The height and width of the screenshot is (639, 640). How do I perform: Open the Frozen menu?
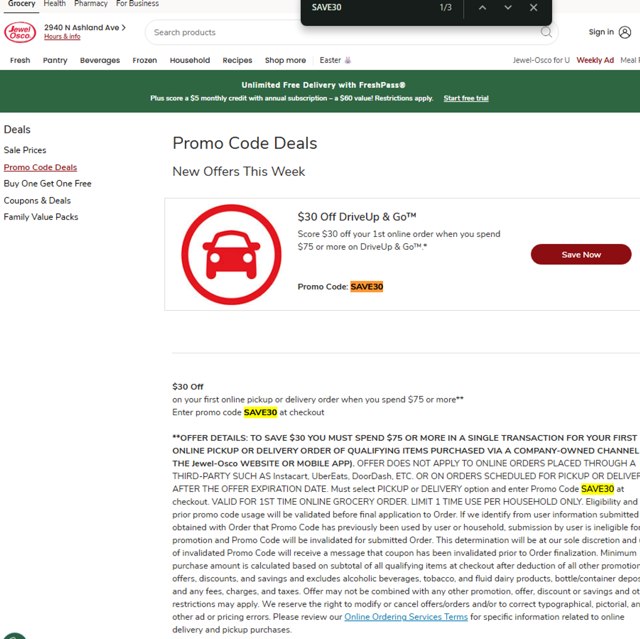pos(144,60)
